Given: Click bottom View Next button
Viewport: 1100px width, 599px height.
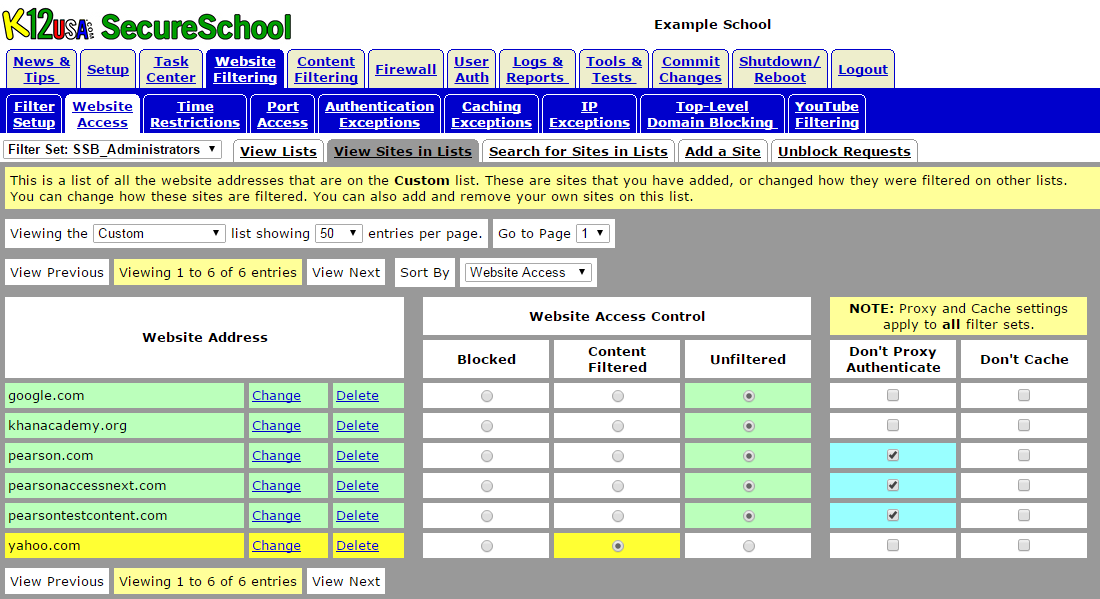Looking at the screenshot, I should coord(346,581).
